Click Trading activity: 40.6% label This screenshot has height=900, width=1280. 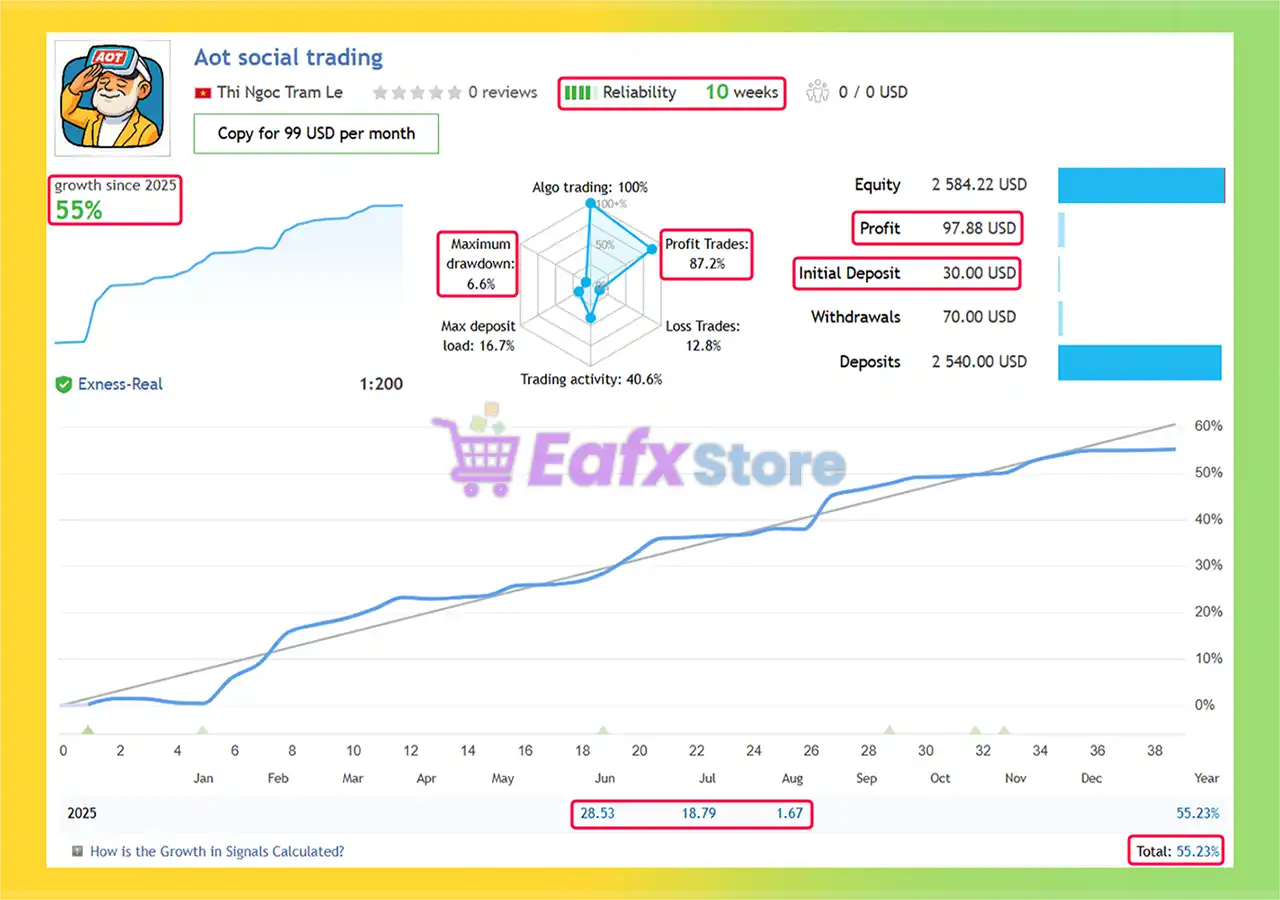(x=591, y=379)
